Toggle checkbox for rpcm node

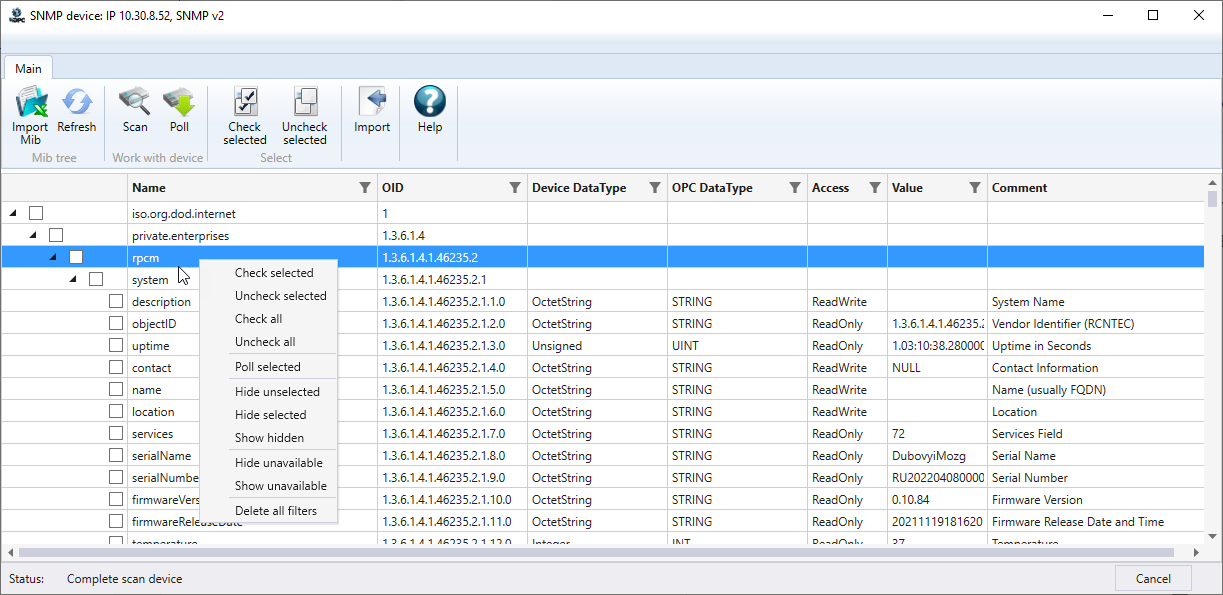point(76,257)
